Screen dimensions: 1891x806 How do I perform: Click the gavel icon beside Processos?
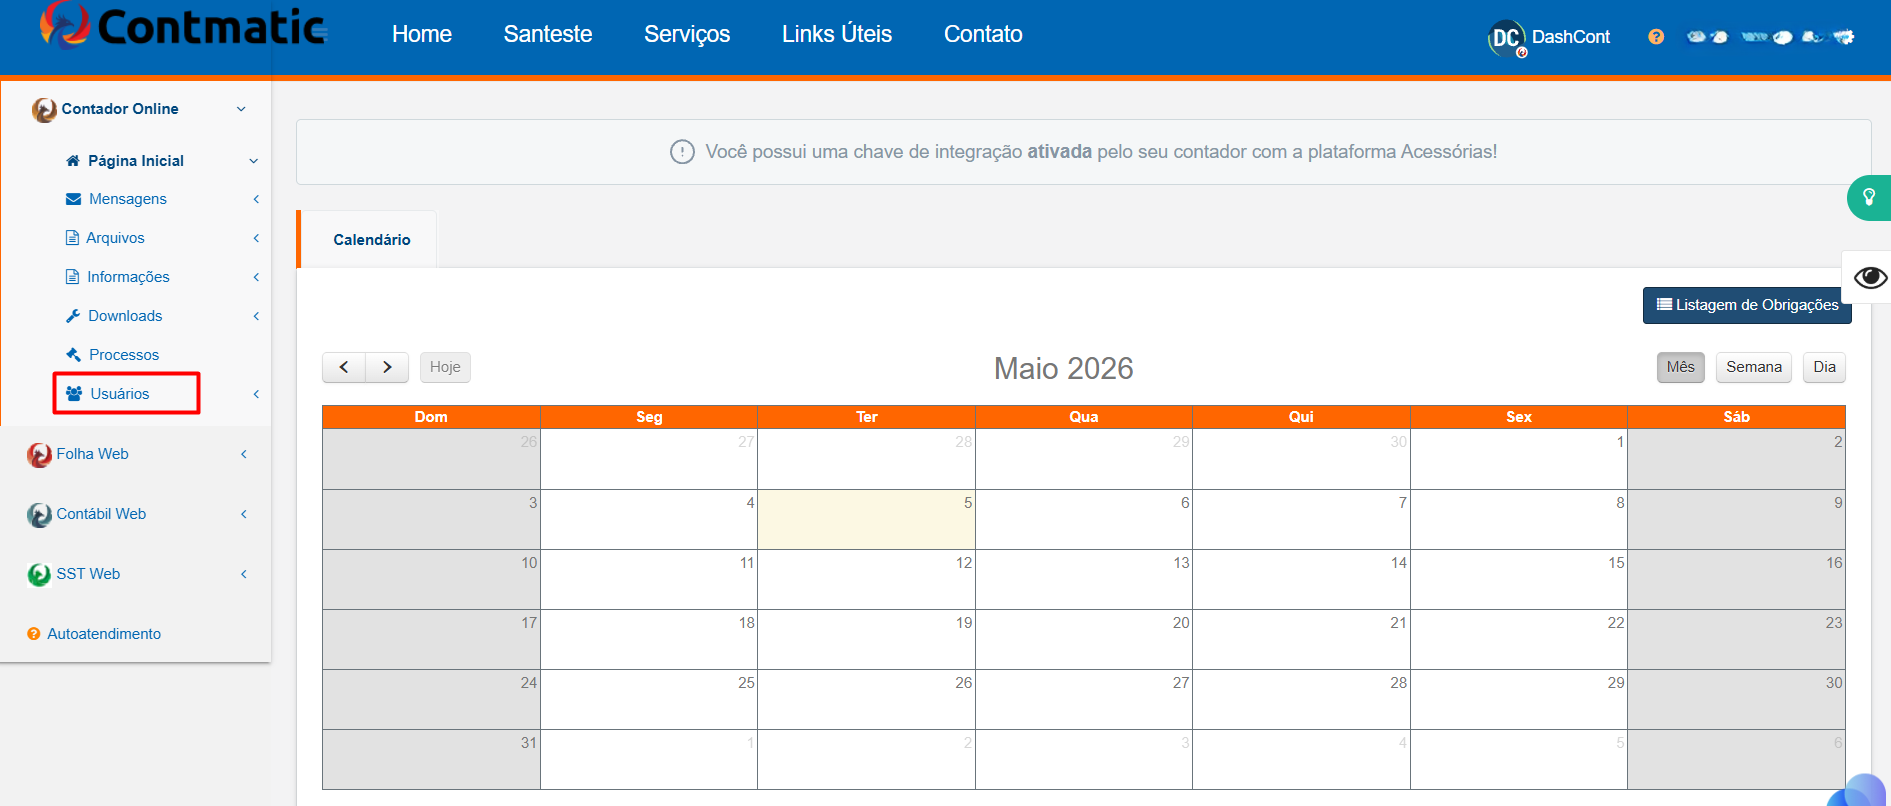pos(73,355)
